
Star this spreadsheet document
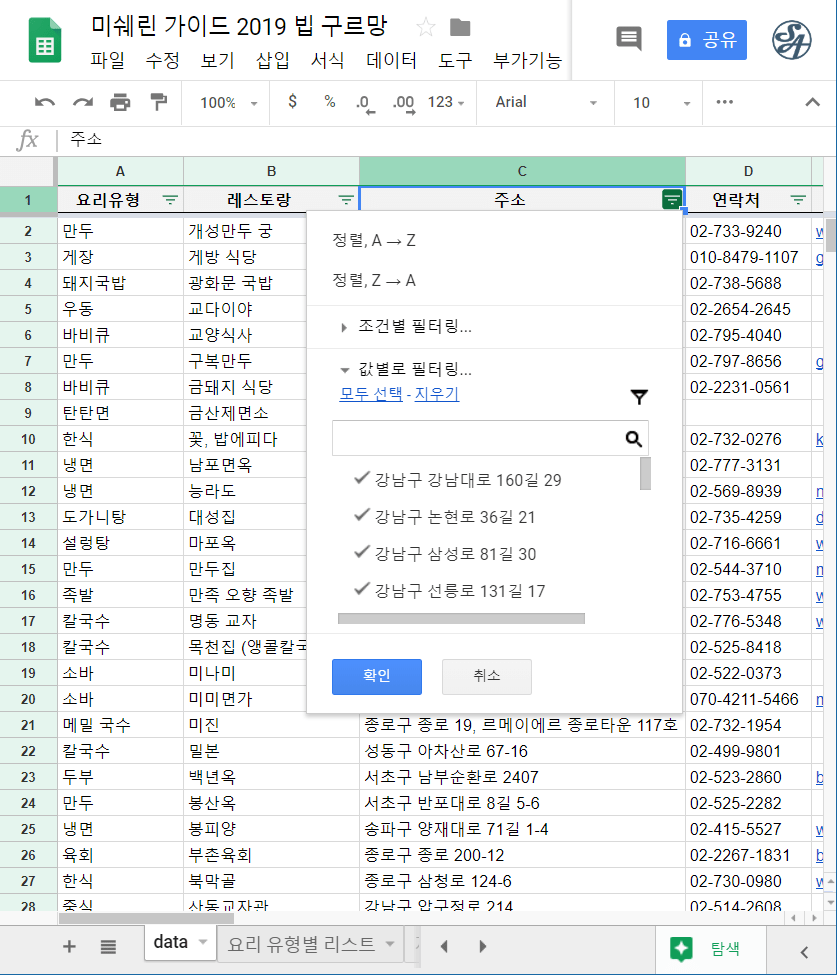point(425,27)
